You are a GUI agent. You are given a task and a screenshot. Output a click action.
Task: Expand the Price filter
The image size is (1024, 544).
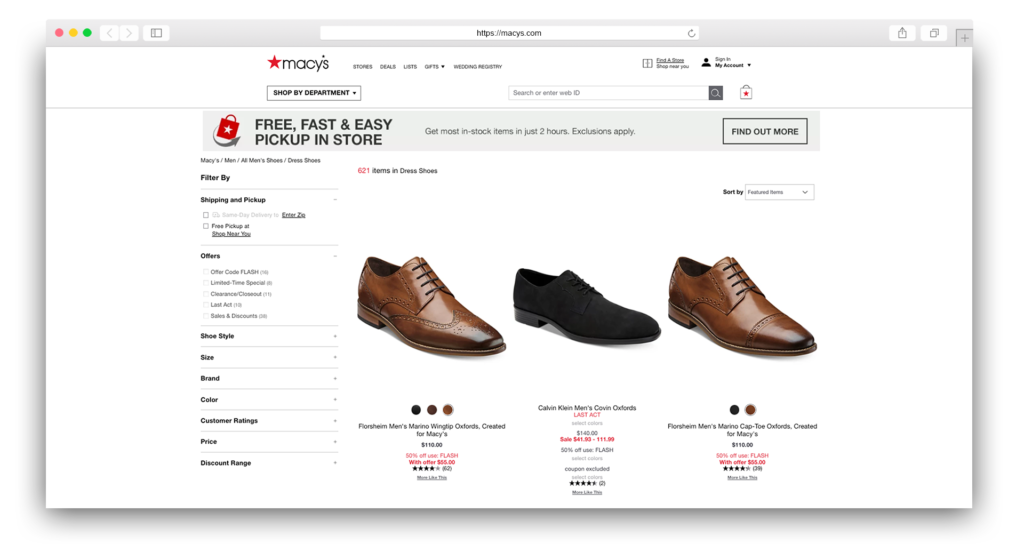(269, 442)
